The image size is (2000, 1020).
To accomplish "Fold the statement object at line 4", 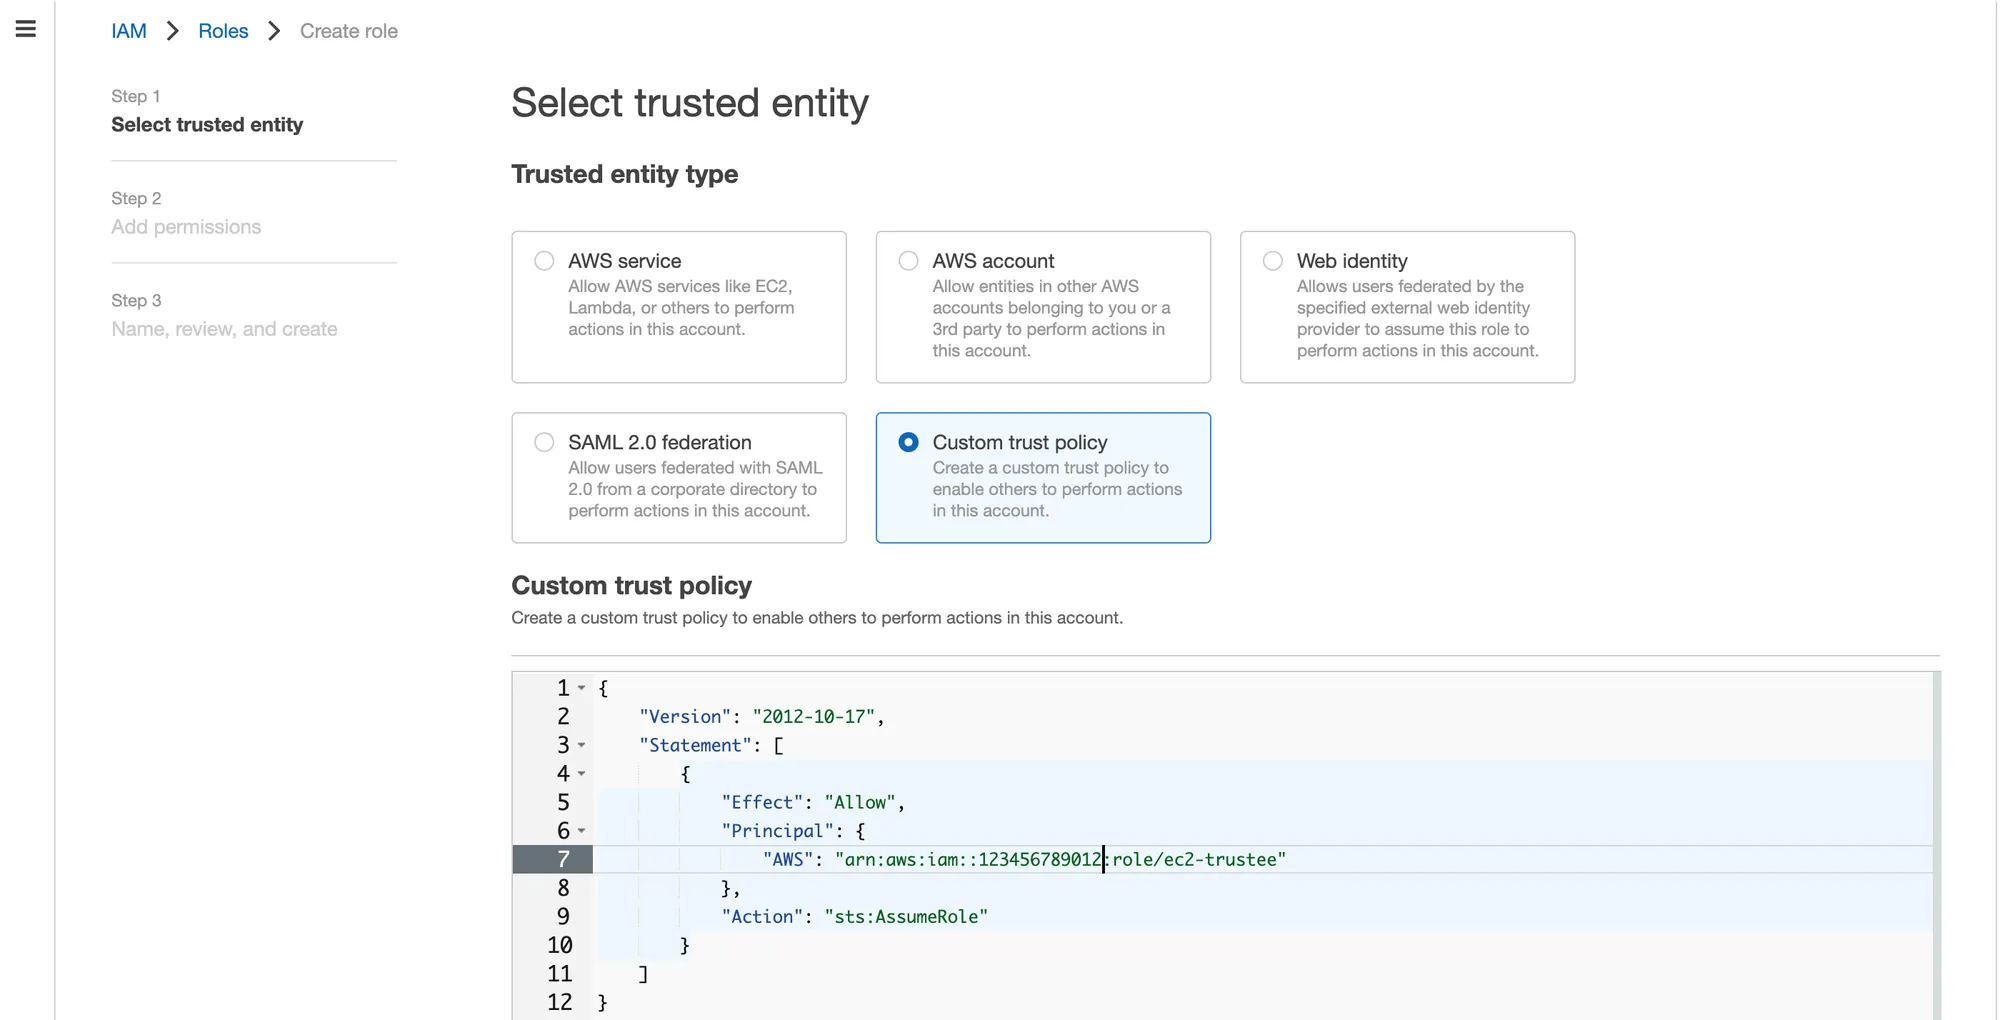I will click(581, 773).
